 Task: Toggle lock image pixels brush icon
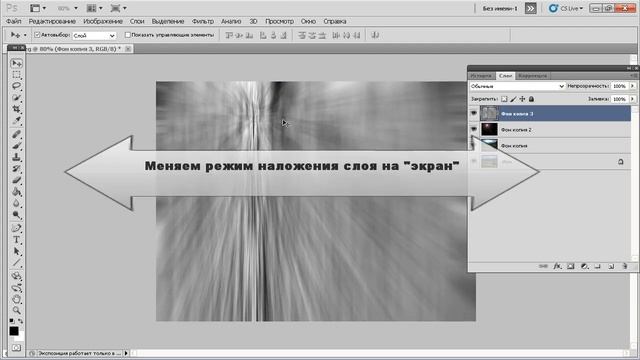(513, 99)
